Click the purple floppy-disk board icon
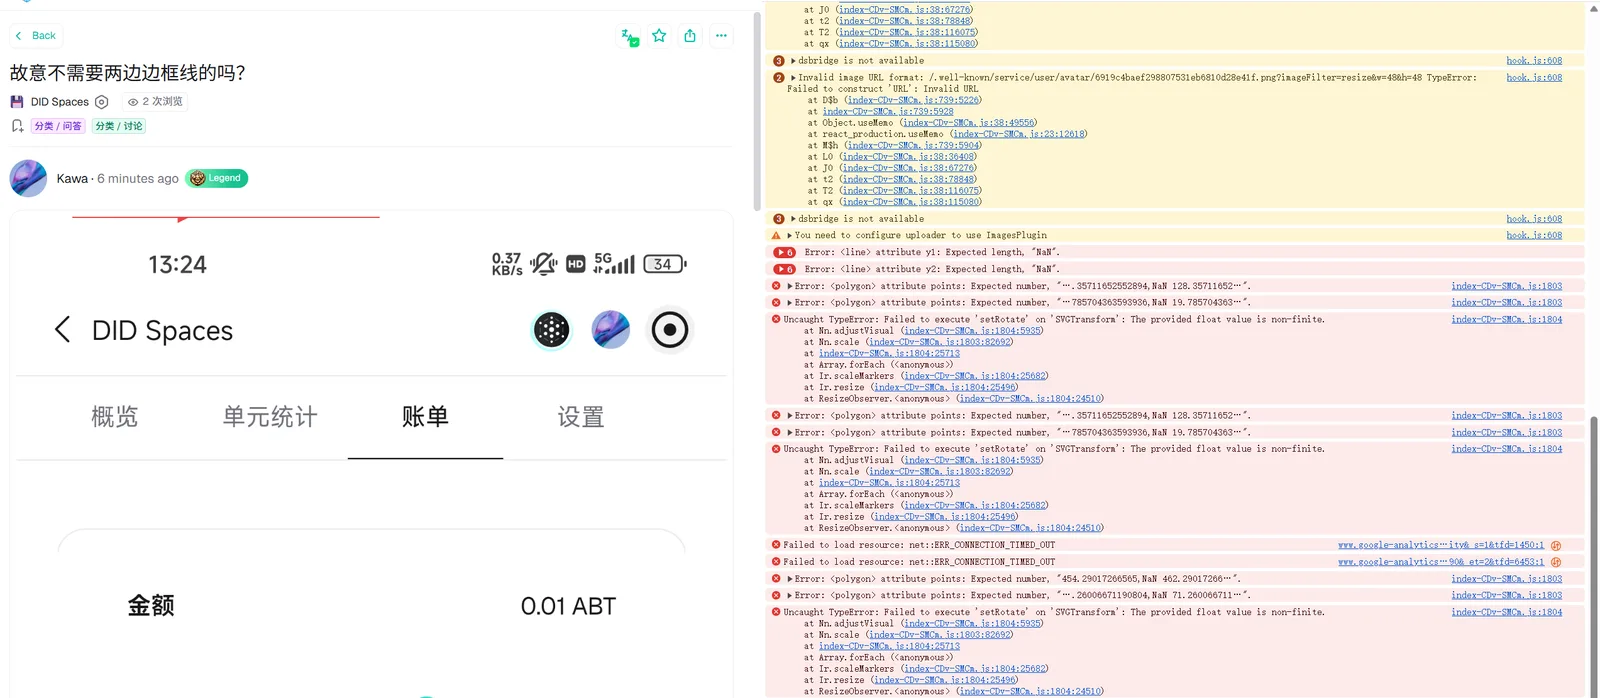1600x698 pixels. 17,102
